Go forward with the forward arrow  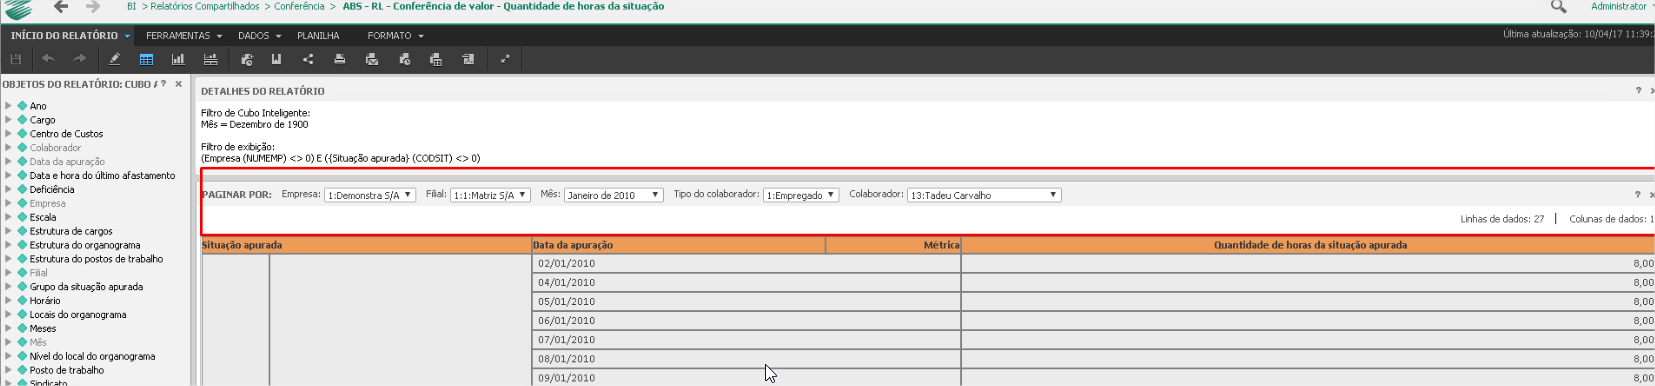click(93, 7)
